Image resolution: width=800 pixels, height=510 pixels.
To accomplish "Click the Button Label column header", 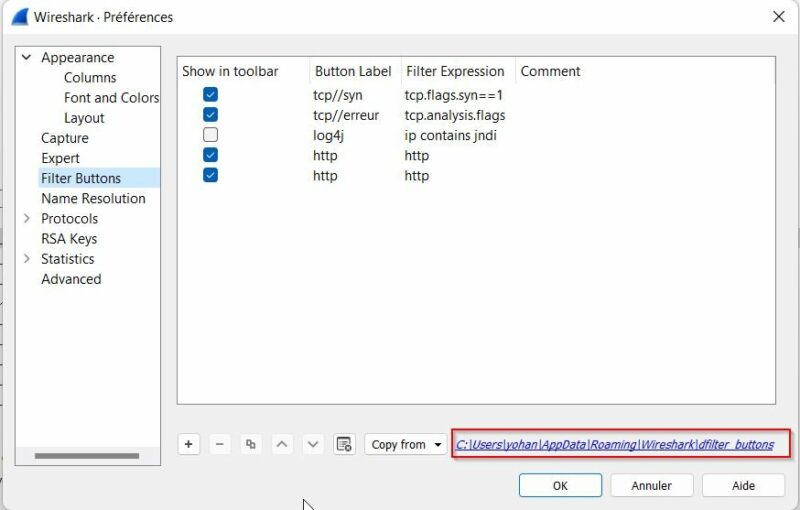I will click(x=355, y=71).
